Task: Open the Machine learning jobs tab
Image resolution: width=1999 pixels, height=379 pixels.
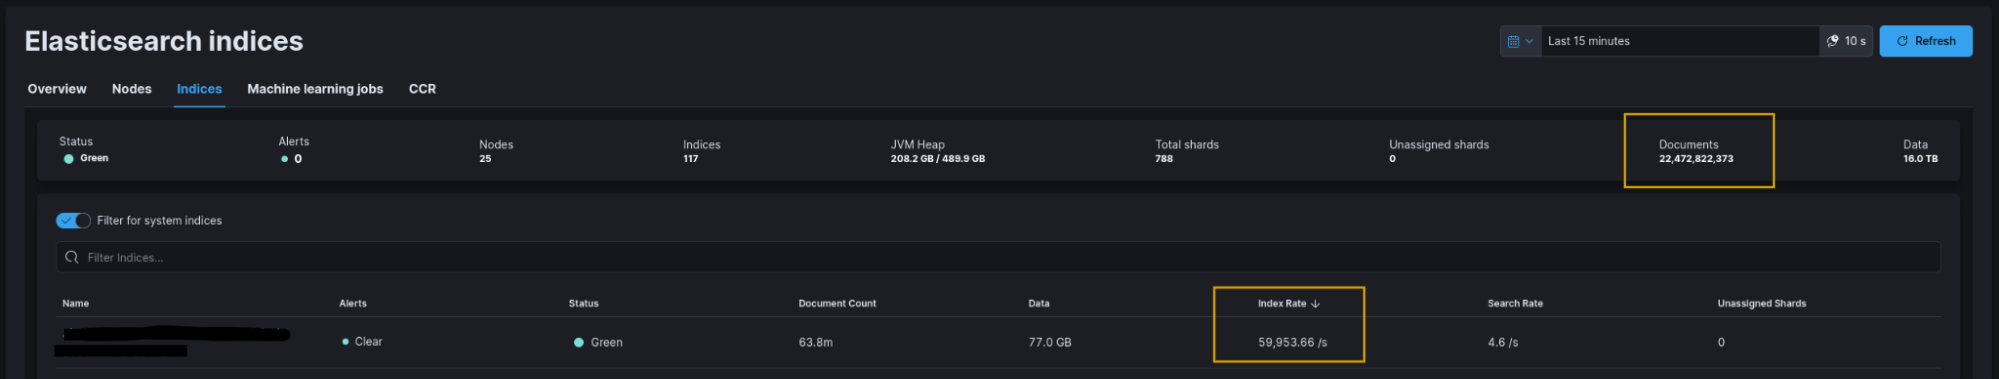Action: tap(315, 89)
